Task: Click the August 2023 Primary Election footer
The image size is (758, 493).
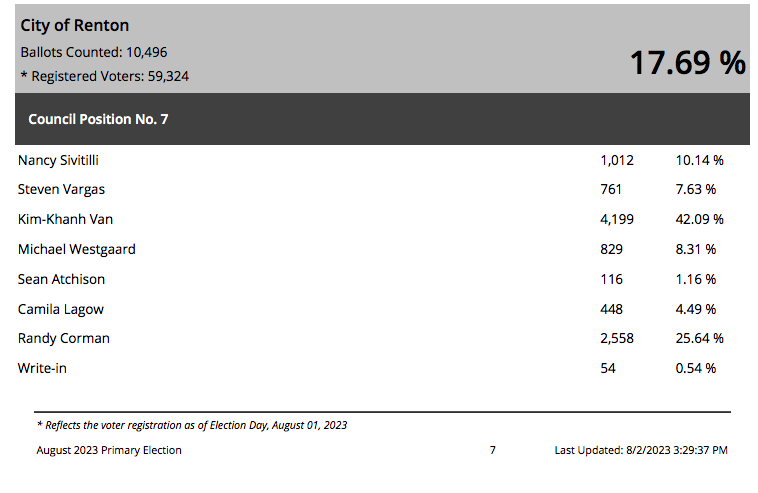Action: click(109, 450)
